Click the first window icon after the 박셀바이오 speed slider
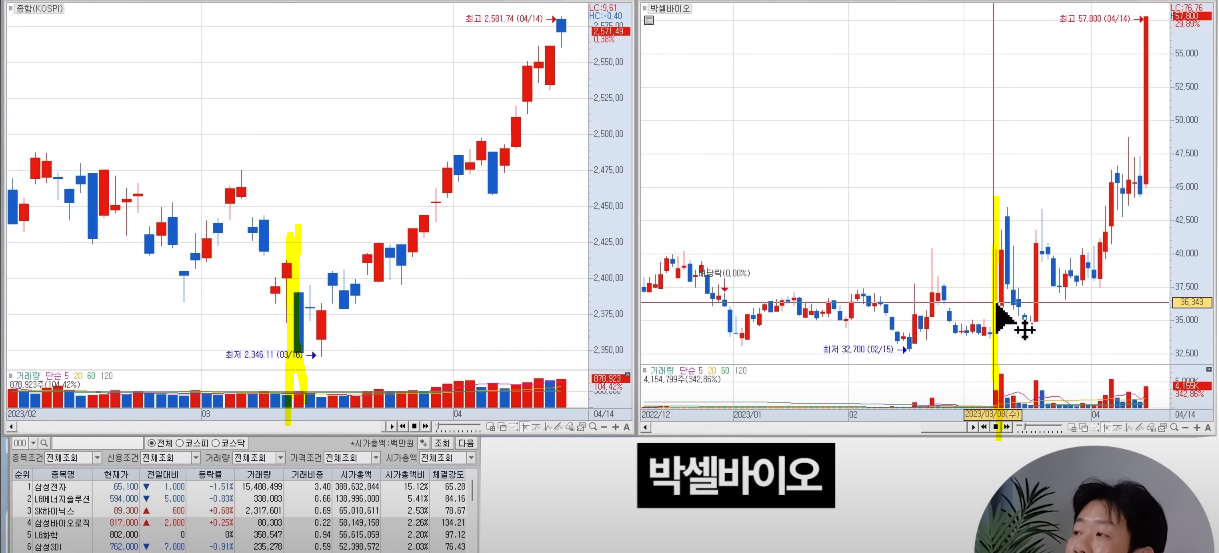Image resolution: width=1219 pixels, height=553 pixels. click(x=1072, y=427)
